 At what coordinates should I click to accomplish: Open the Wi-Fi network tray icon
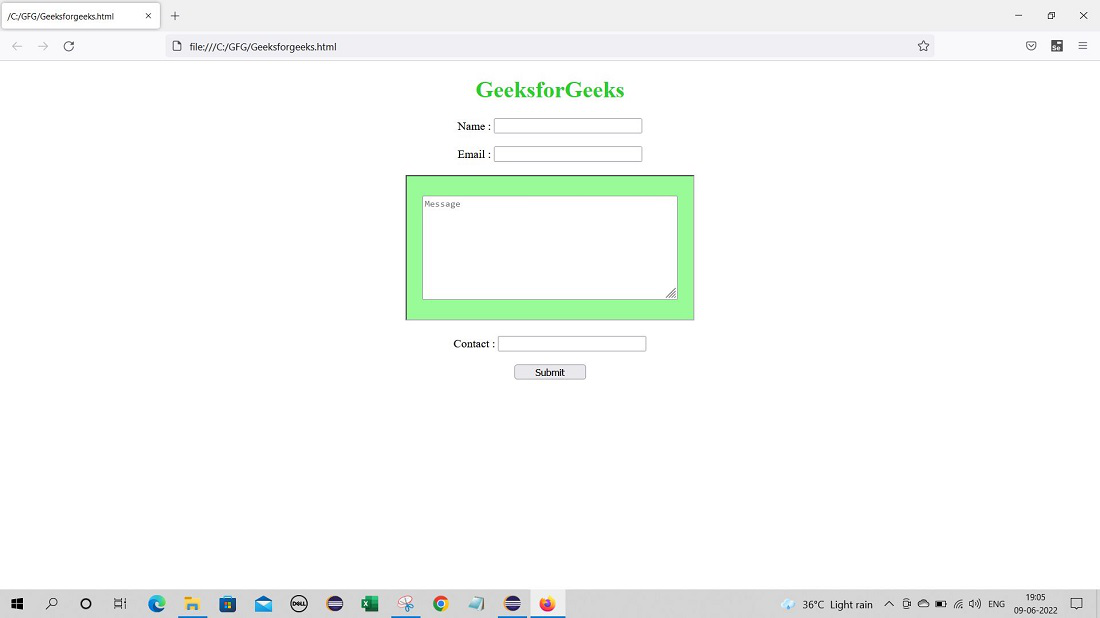coord(958,604)
